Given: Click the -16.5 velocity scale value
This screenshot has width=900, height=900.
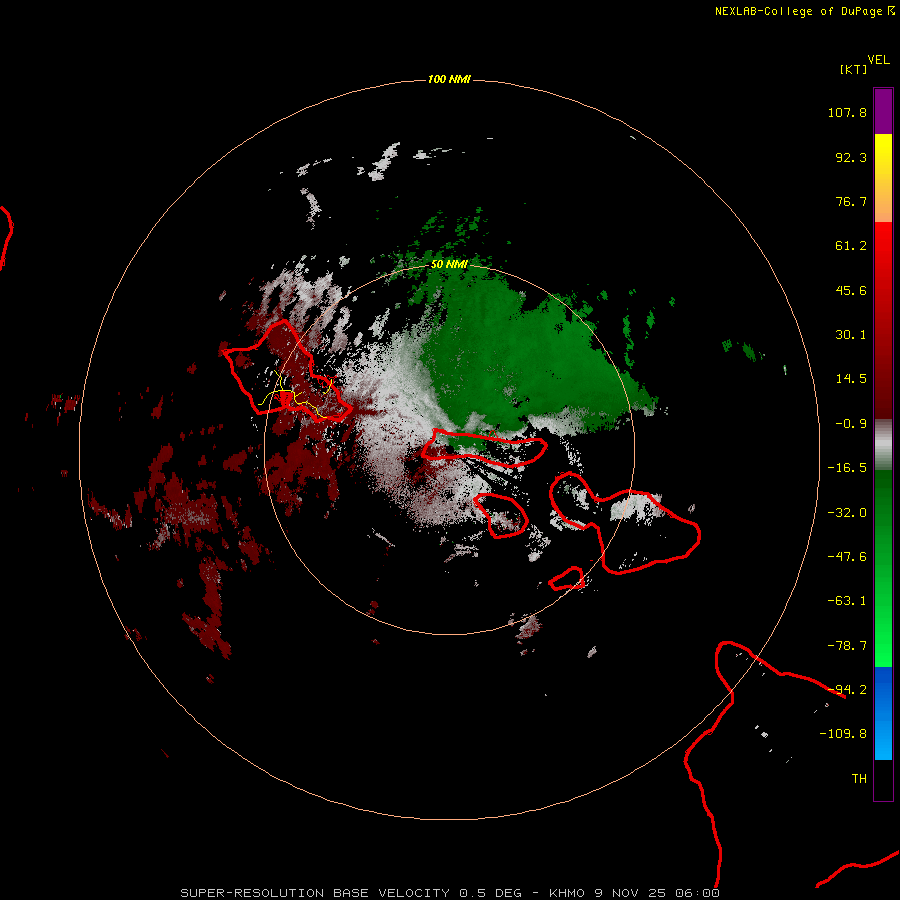Looking at the screenshot, I should (x=847, y=468).
